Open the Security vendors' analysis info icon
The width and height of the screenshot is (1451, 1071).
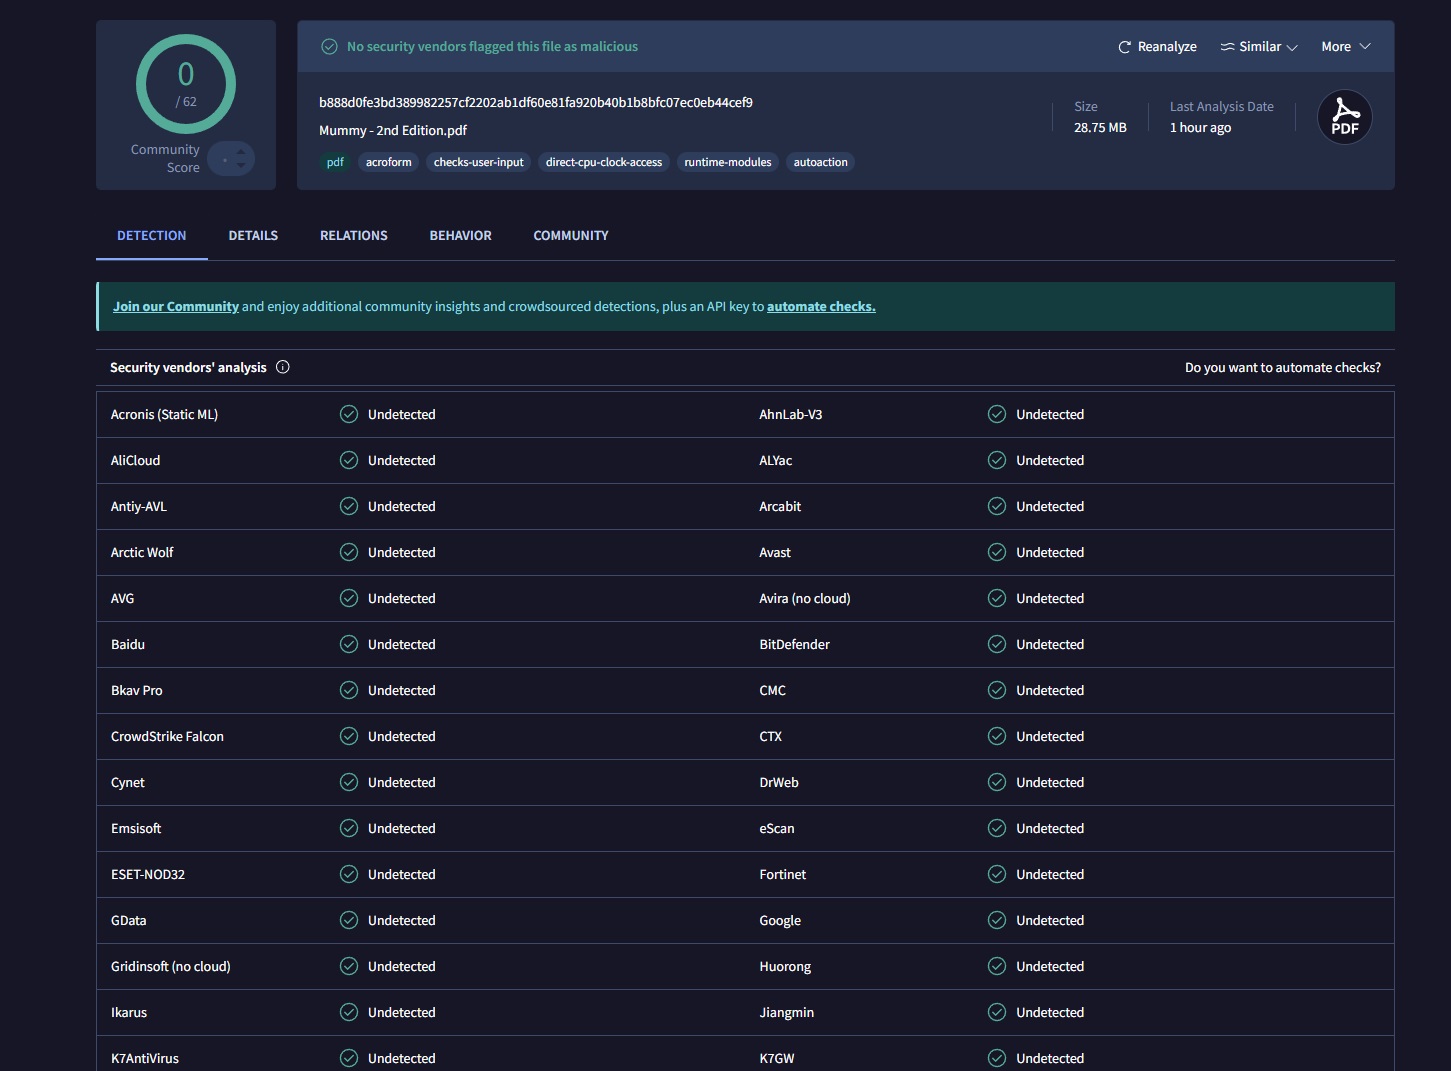tap(283, 367)
